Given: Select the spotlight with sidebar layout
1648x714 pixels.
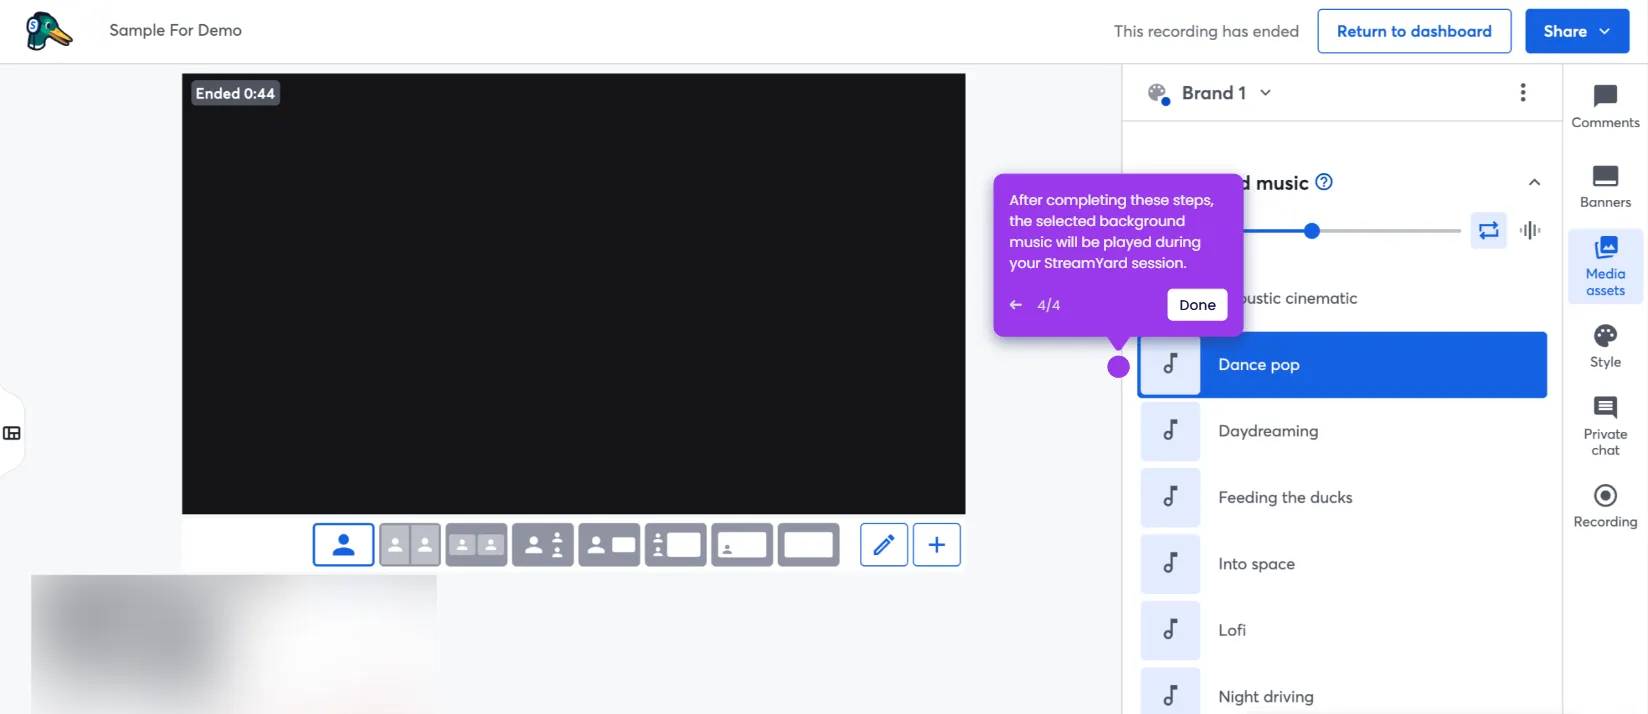Looking at the screenshot, I should tap(543, 545).
